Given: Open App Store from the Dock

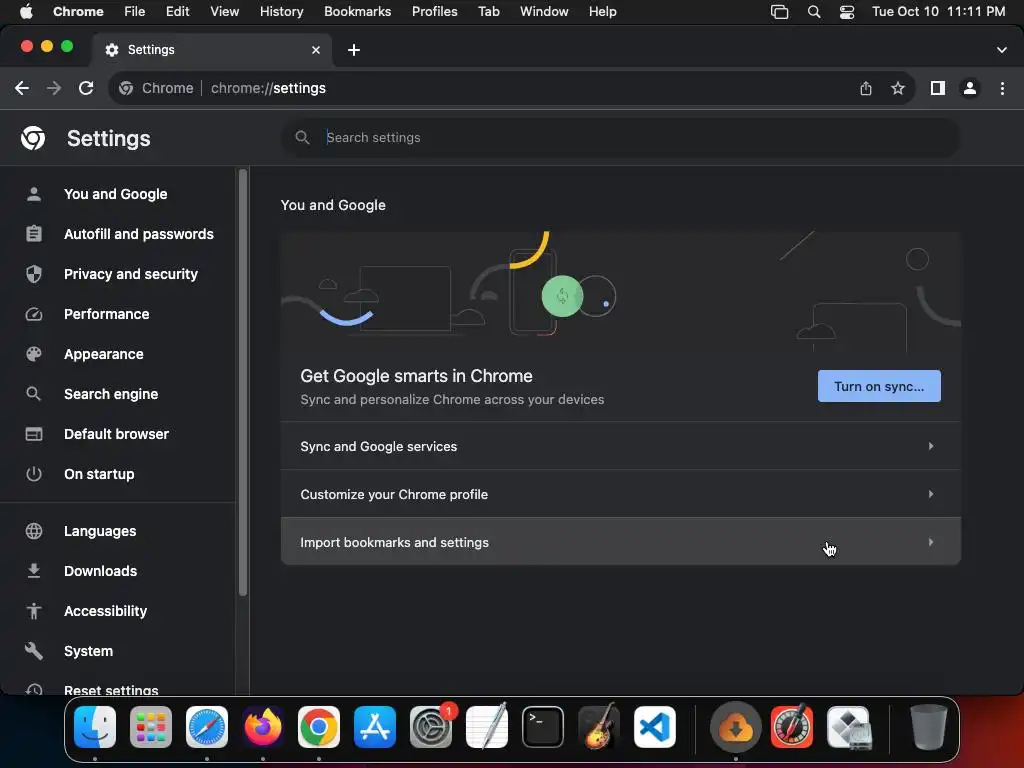Looking at the screenshot, I should tap(375, 727).
